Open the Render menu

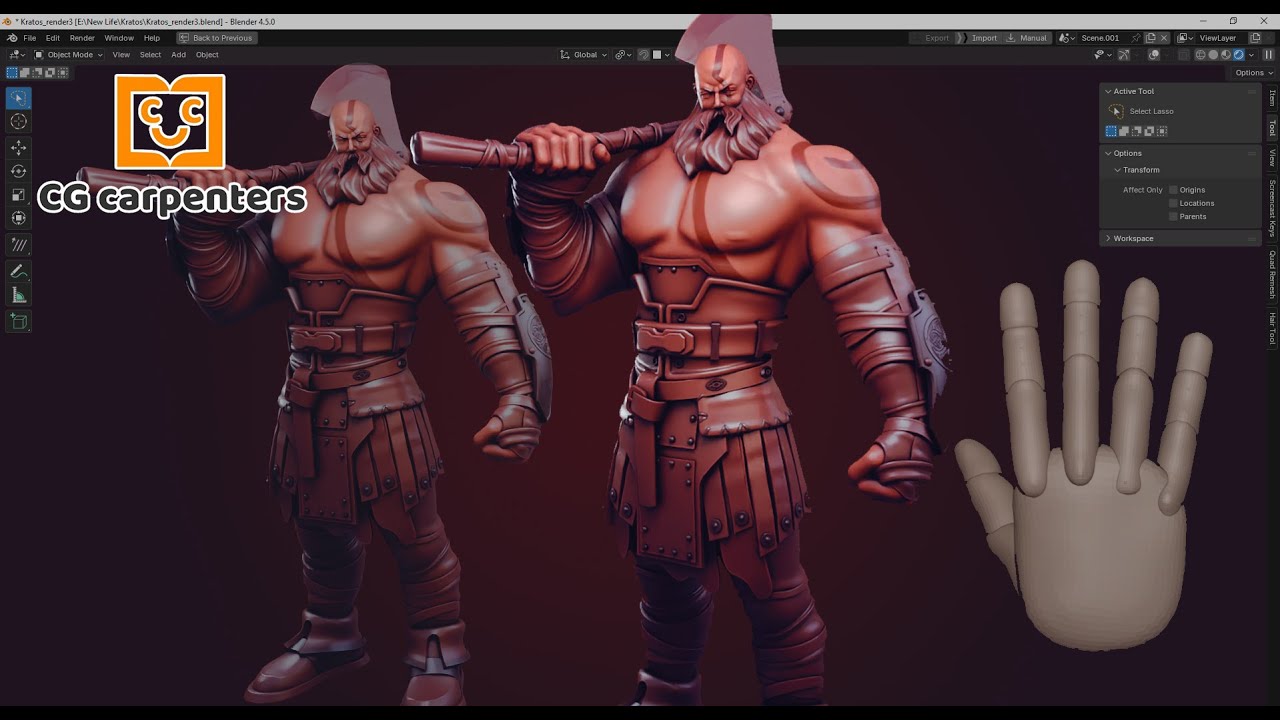click(x=82, y=38)
